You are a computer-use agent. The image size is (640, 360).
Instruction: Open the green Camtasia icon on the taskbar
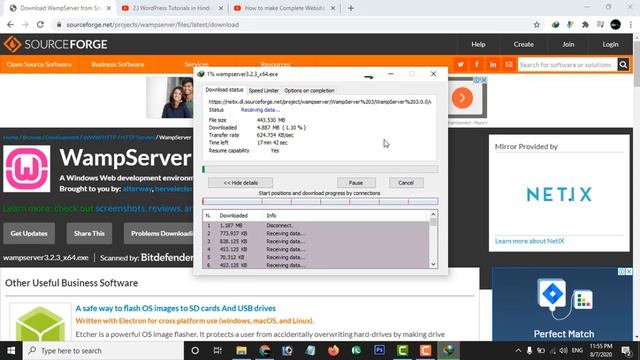[402, 351]
